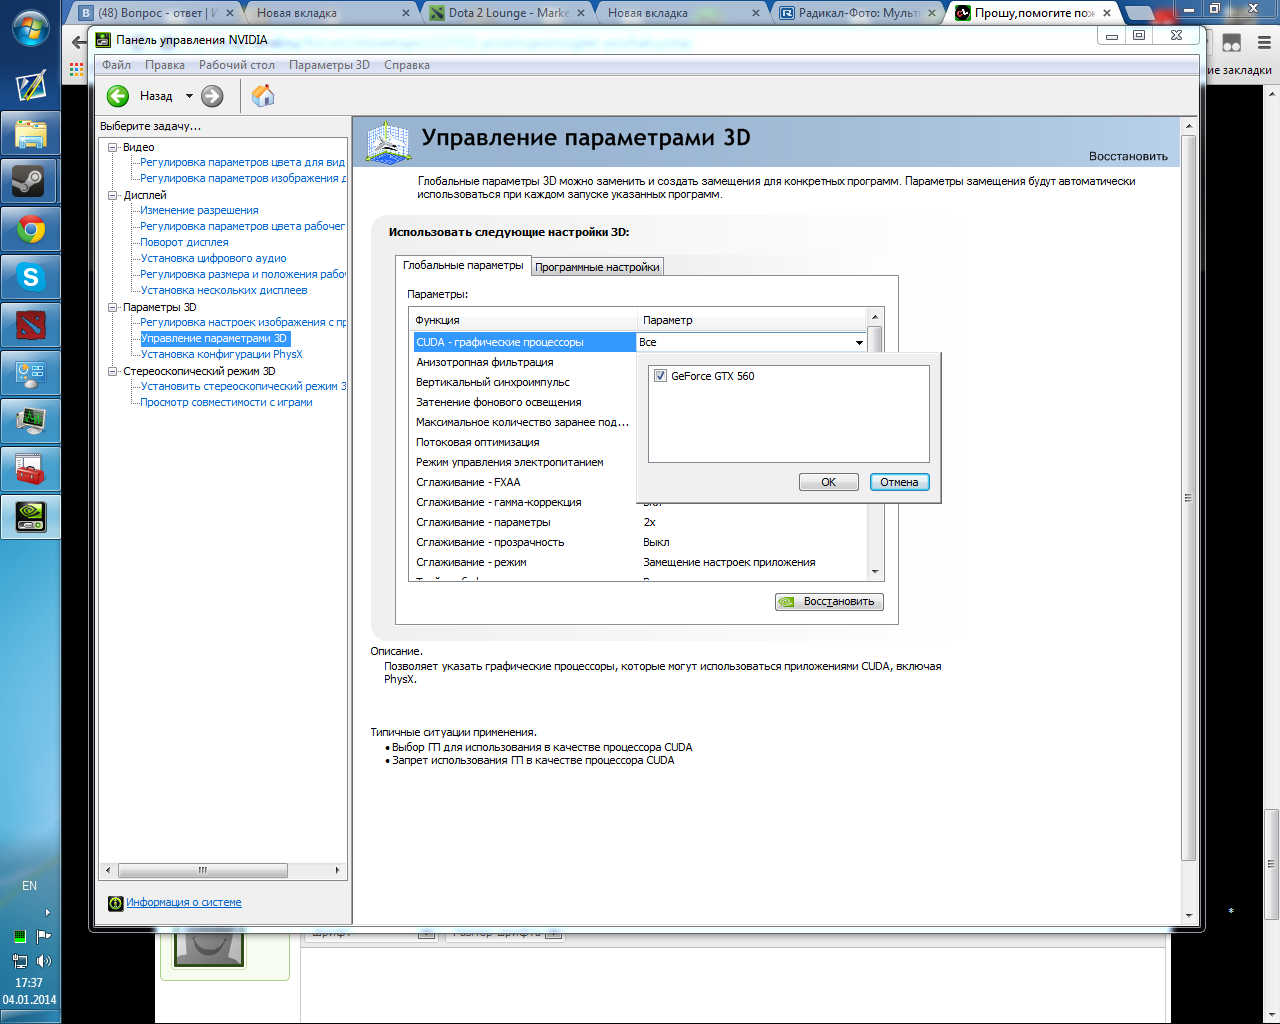The height and width of the screenshot is (1024, 1280).
Task: Click the Forward arrow icon in toolbar
Action: point(212,96)
